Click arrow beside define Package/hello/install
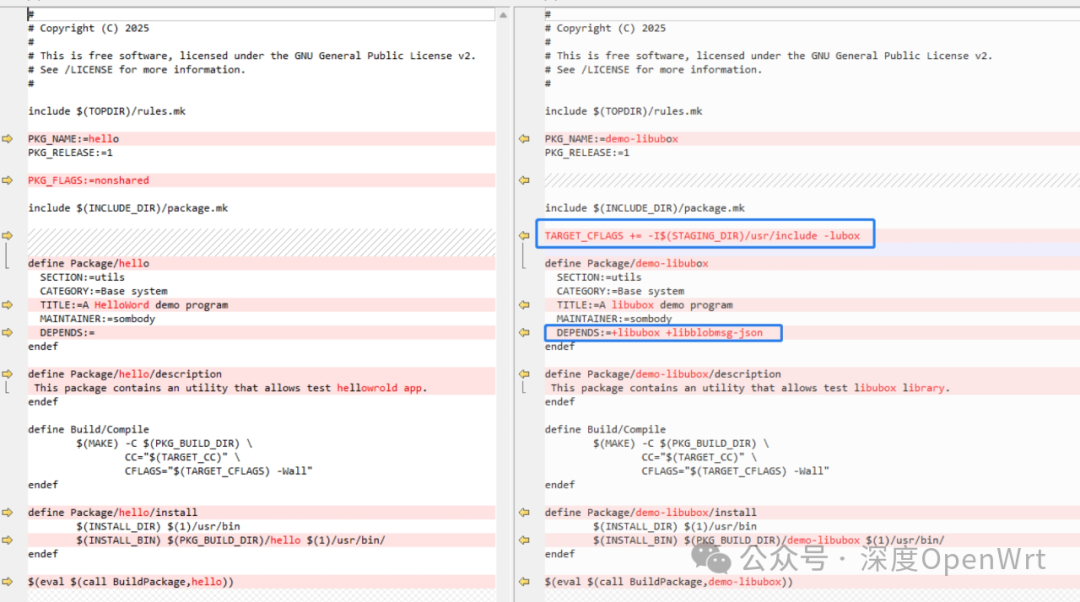The image size is (1080, 602). tap(7, 513)
